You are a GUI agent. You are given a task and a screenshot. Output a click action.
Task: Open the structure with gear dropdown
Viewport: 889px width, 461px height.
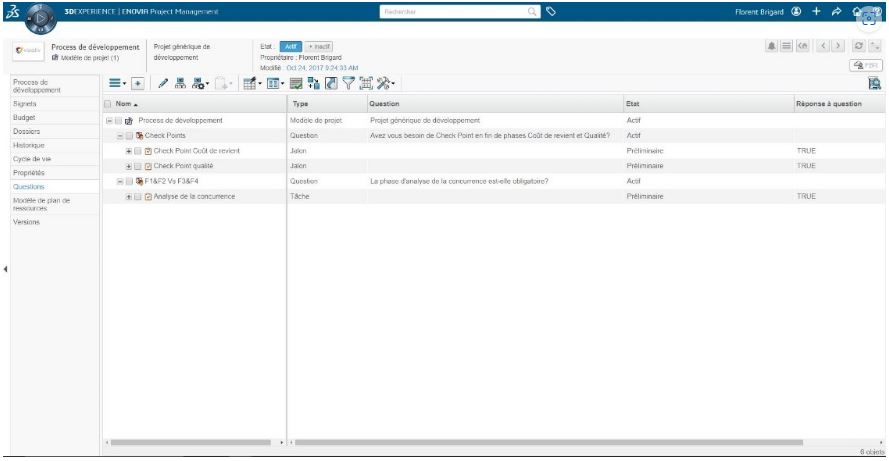click(200, 83)
